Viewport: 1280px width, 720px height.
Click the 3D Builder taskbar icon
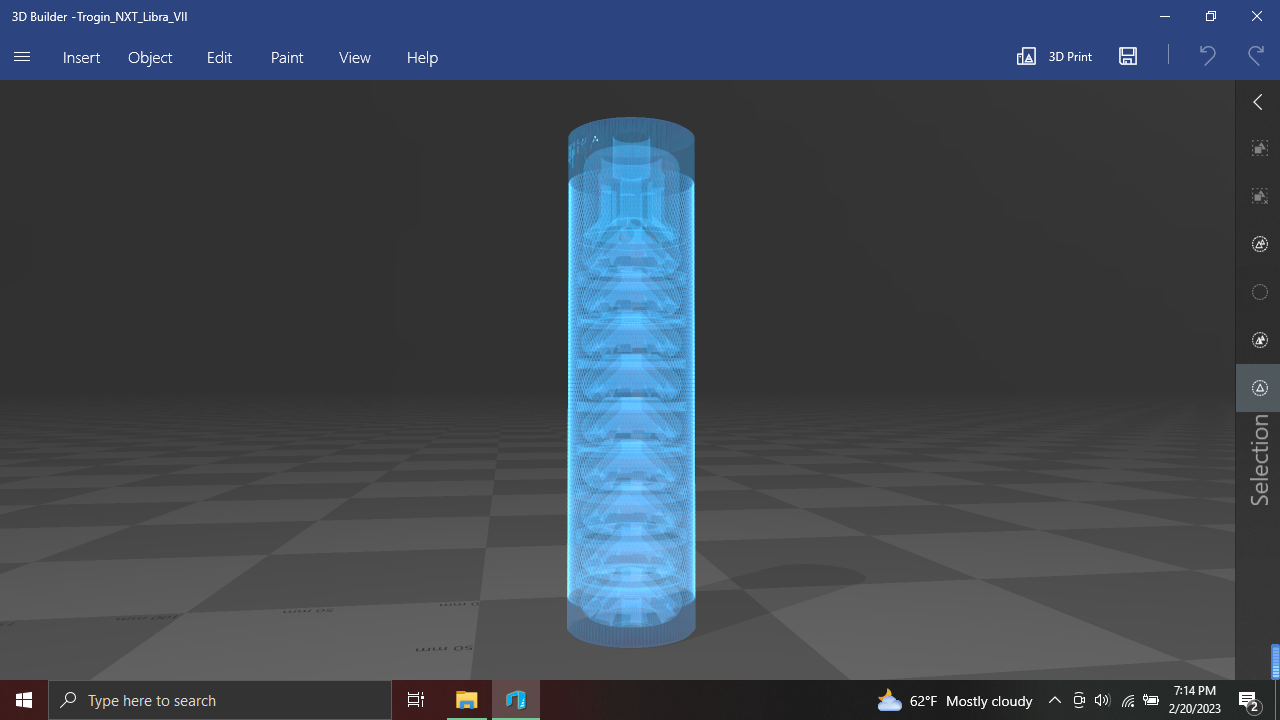click(x=516, y=700)
